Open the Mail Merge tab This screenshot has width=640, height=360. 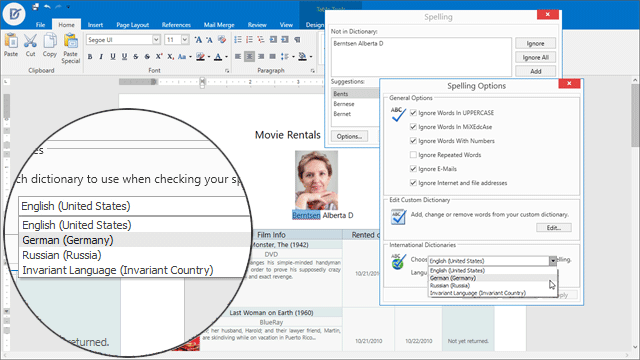(219, 25)
